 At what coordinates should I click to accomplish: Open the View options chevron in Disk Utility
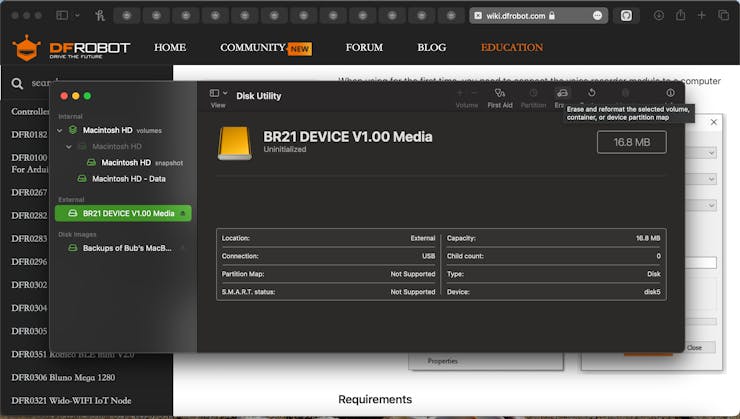click(225, 93)
